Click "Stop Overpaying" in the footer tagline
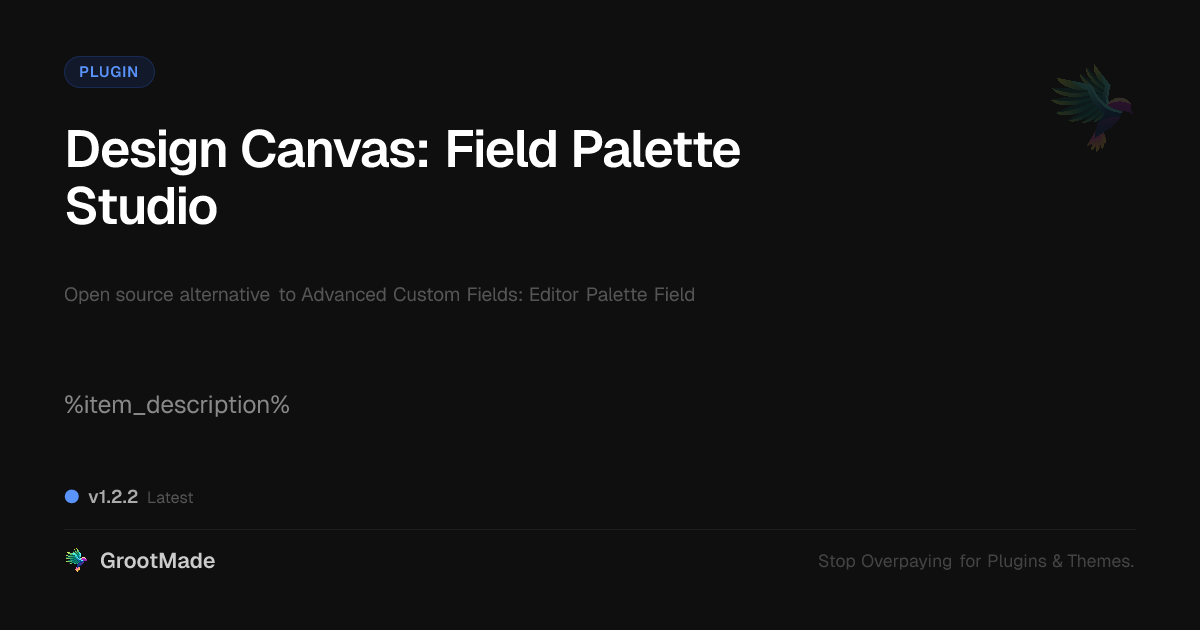Image resolution: width=1200 pixels, height=630 pixels. [884, 562]
